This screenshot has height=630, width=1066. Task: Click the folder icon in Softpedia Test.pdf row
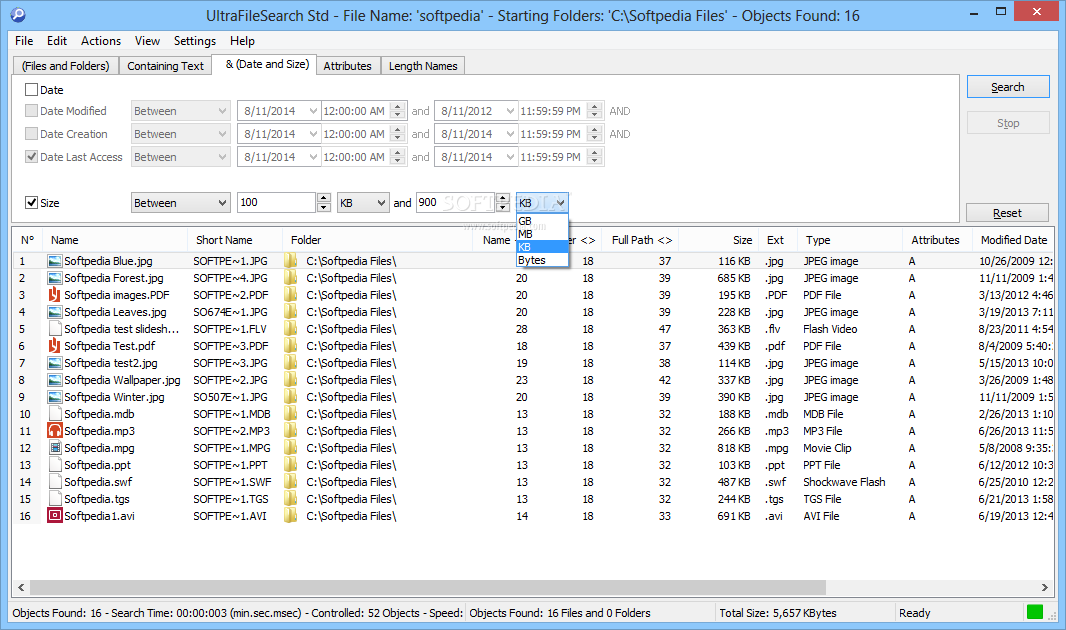291,346
